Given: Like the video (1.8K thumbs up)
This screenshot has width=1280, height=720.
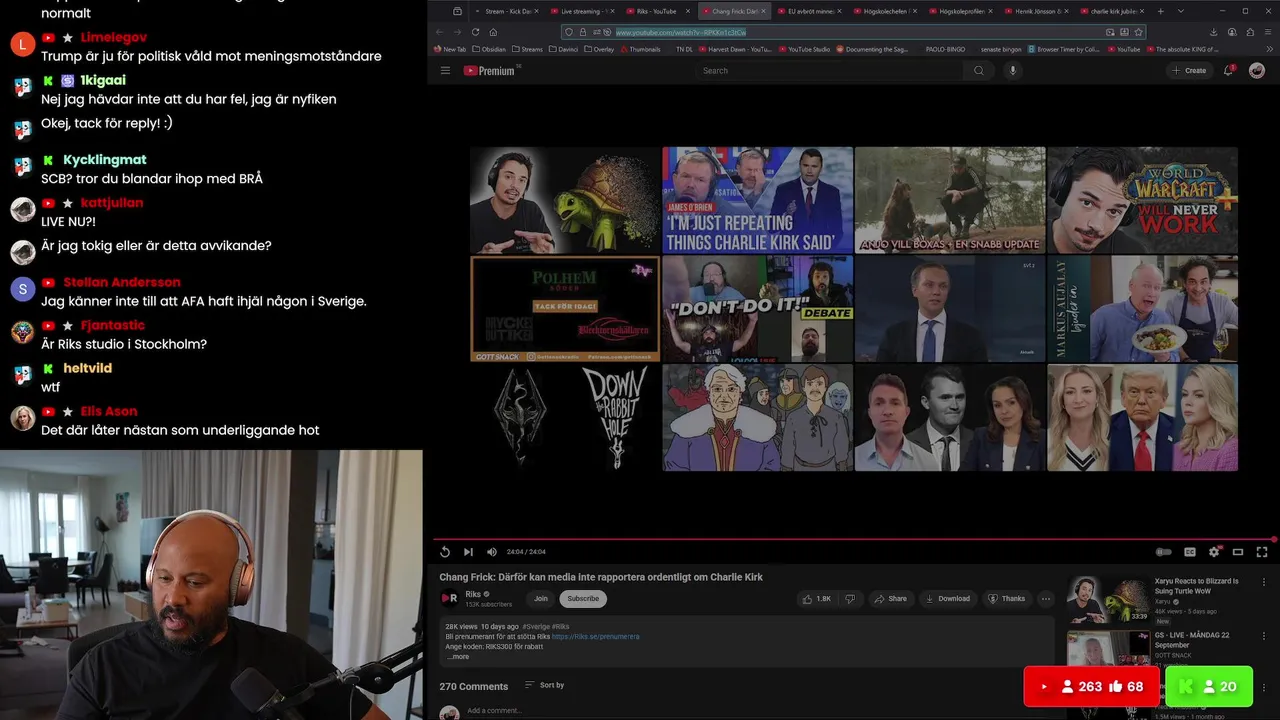Looking at the screenshot, I should [816, 599].
